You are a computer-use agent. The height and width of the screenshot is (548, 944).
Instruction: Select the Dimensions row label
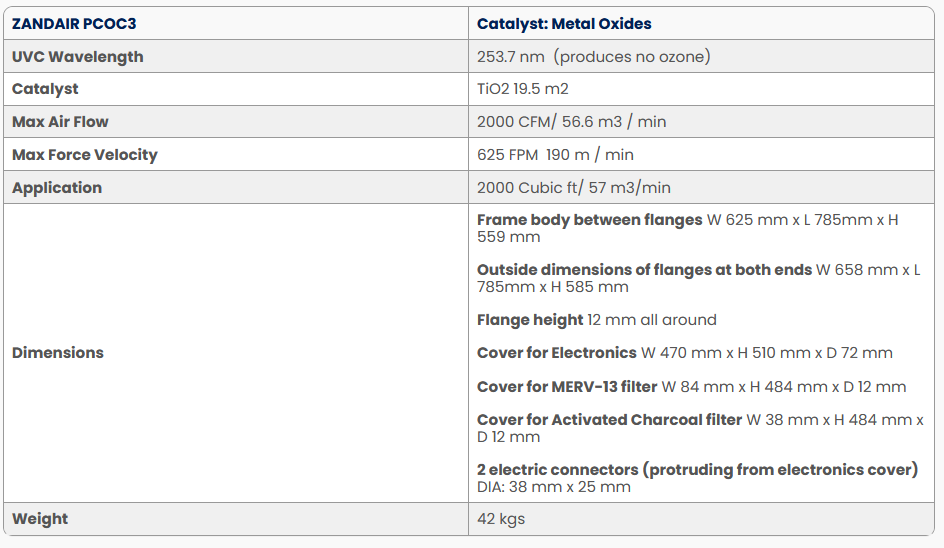[x=57, y=353]
